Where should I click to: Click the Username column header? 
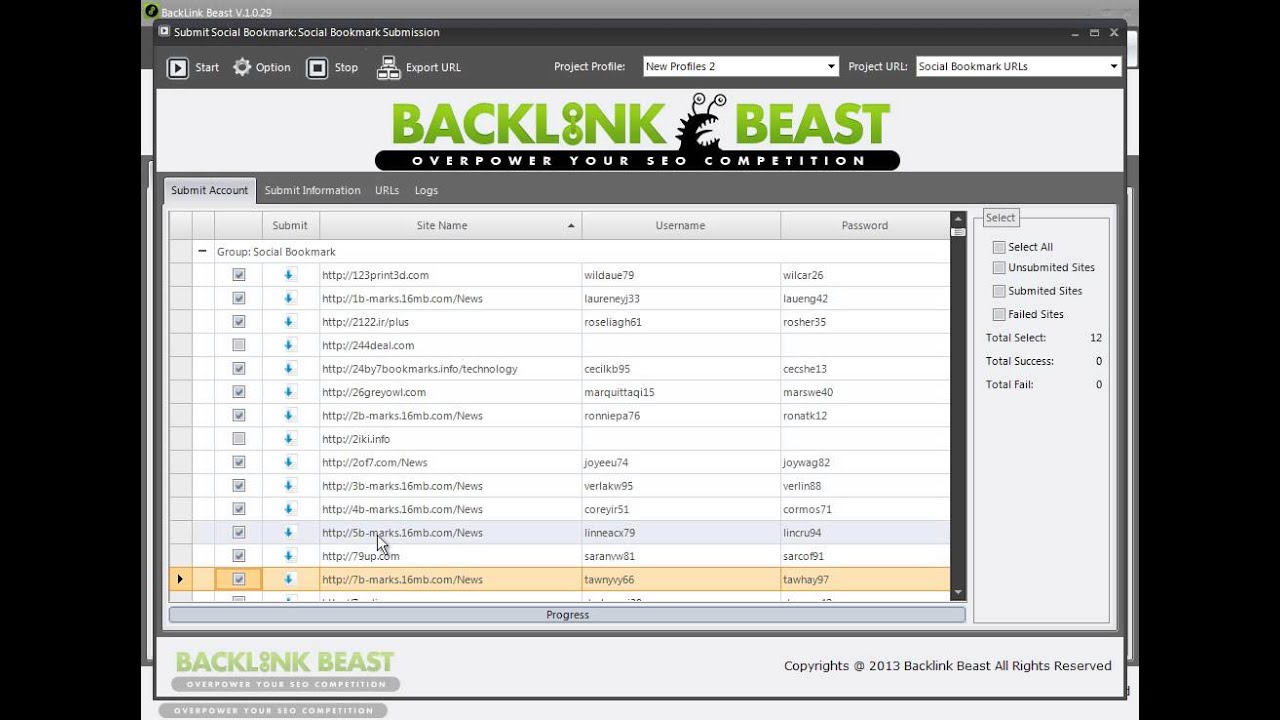[x=680, y=225]
